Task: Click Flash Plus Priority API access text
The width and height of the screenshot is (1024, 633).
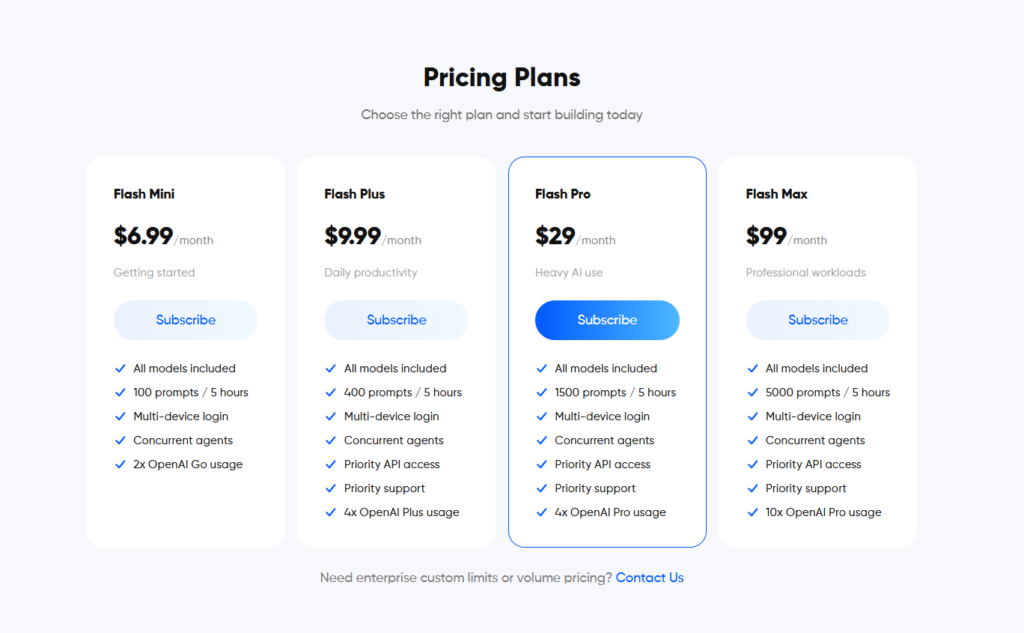Action: [392, 465]
